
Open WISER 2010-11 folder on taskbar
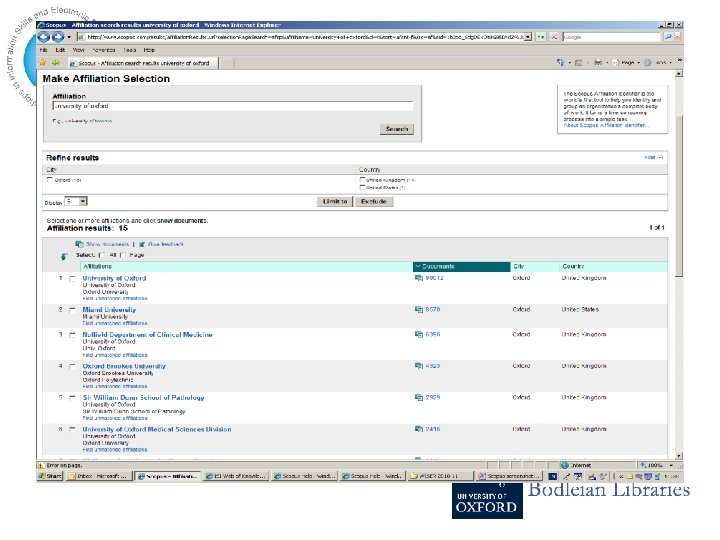click(440, 476)
